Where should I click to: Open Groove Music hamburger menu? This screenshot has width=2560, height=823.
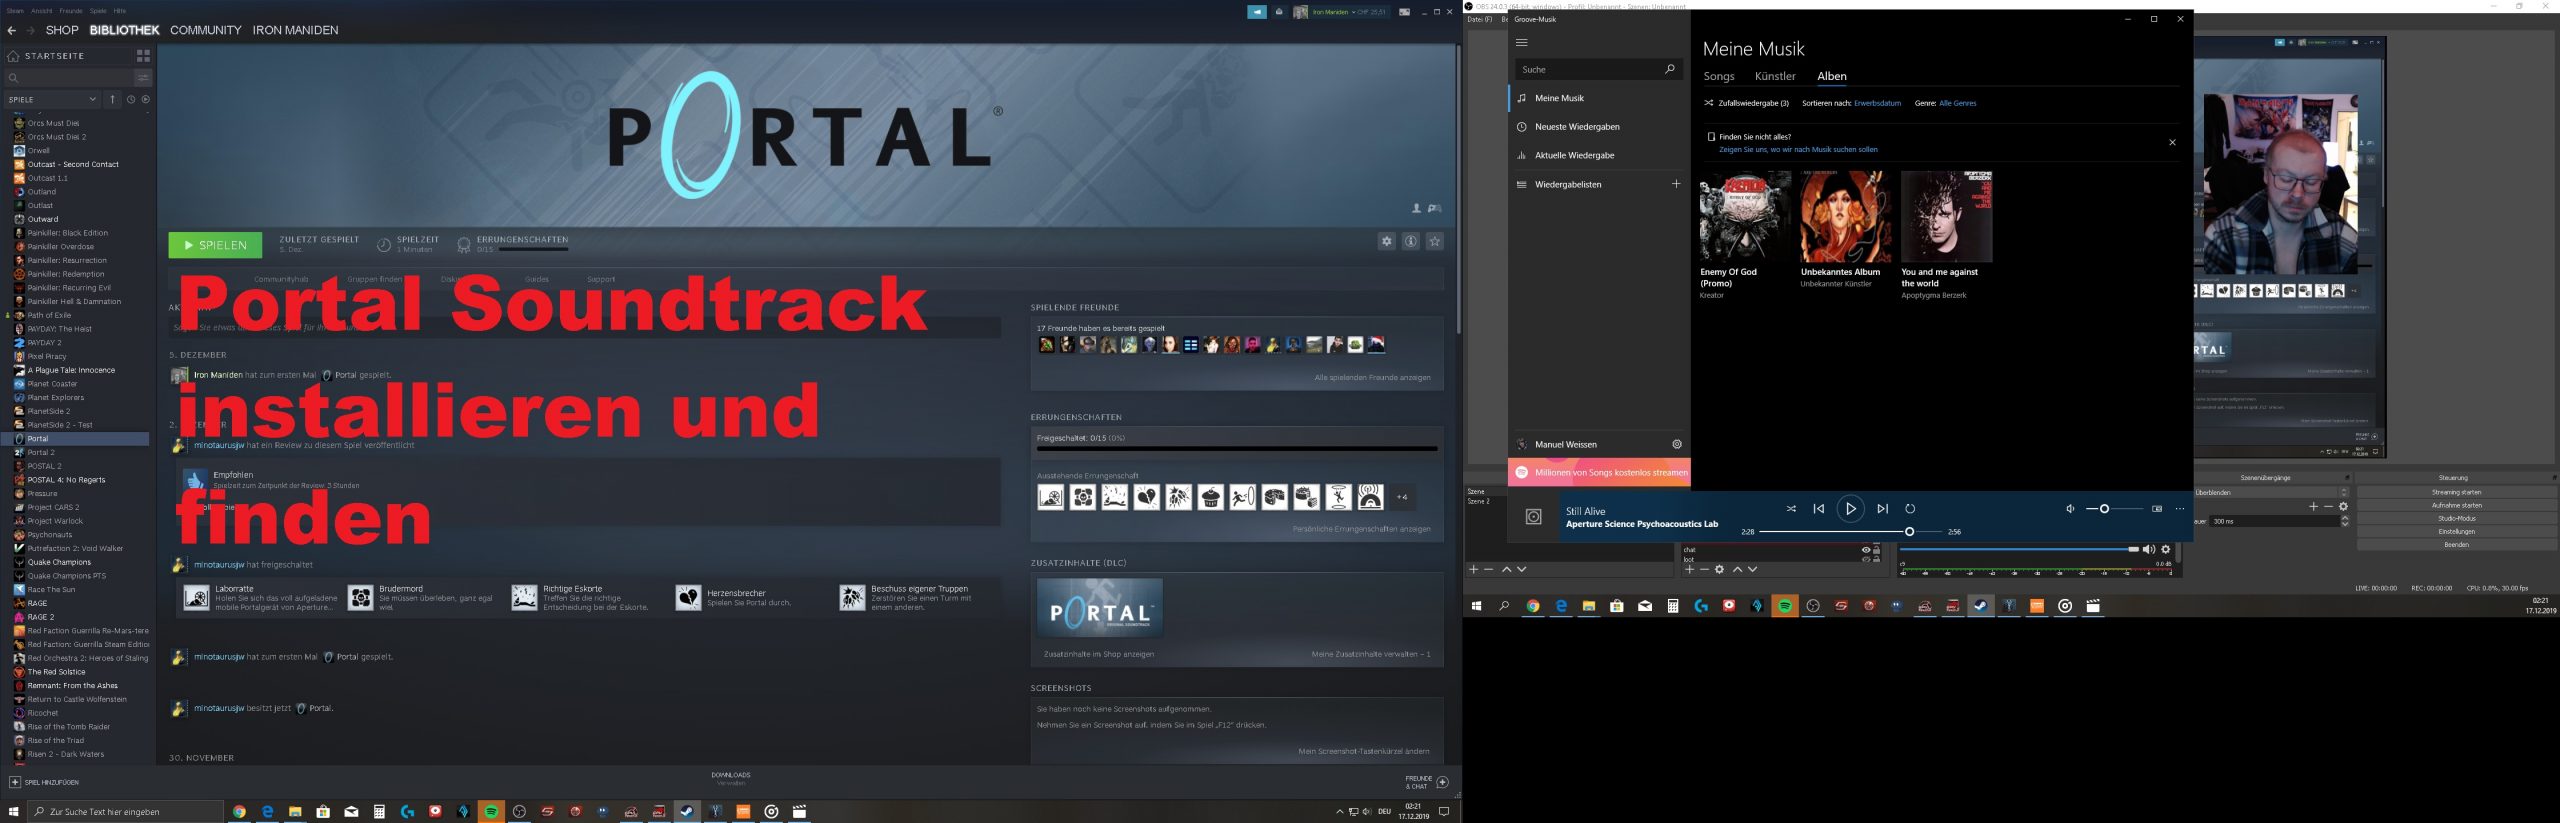1522,43
